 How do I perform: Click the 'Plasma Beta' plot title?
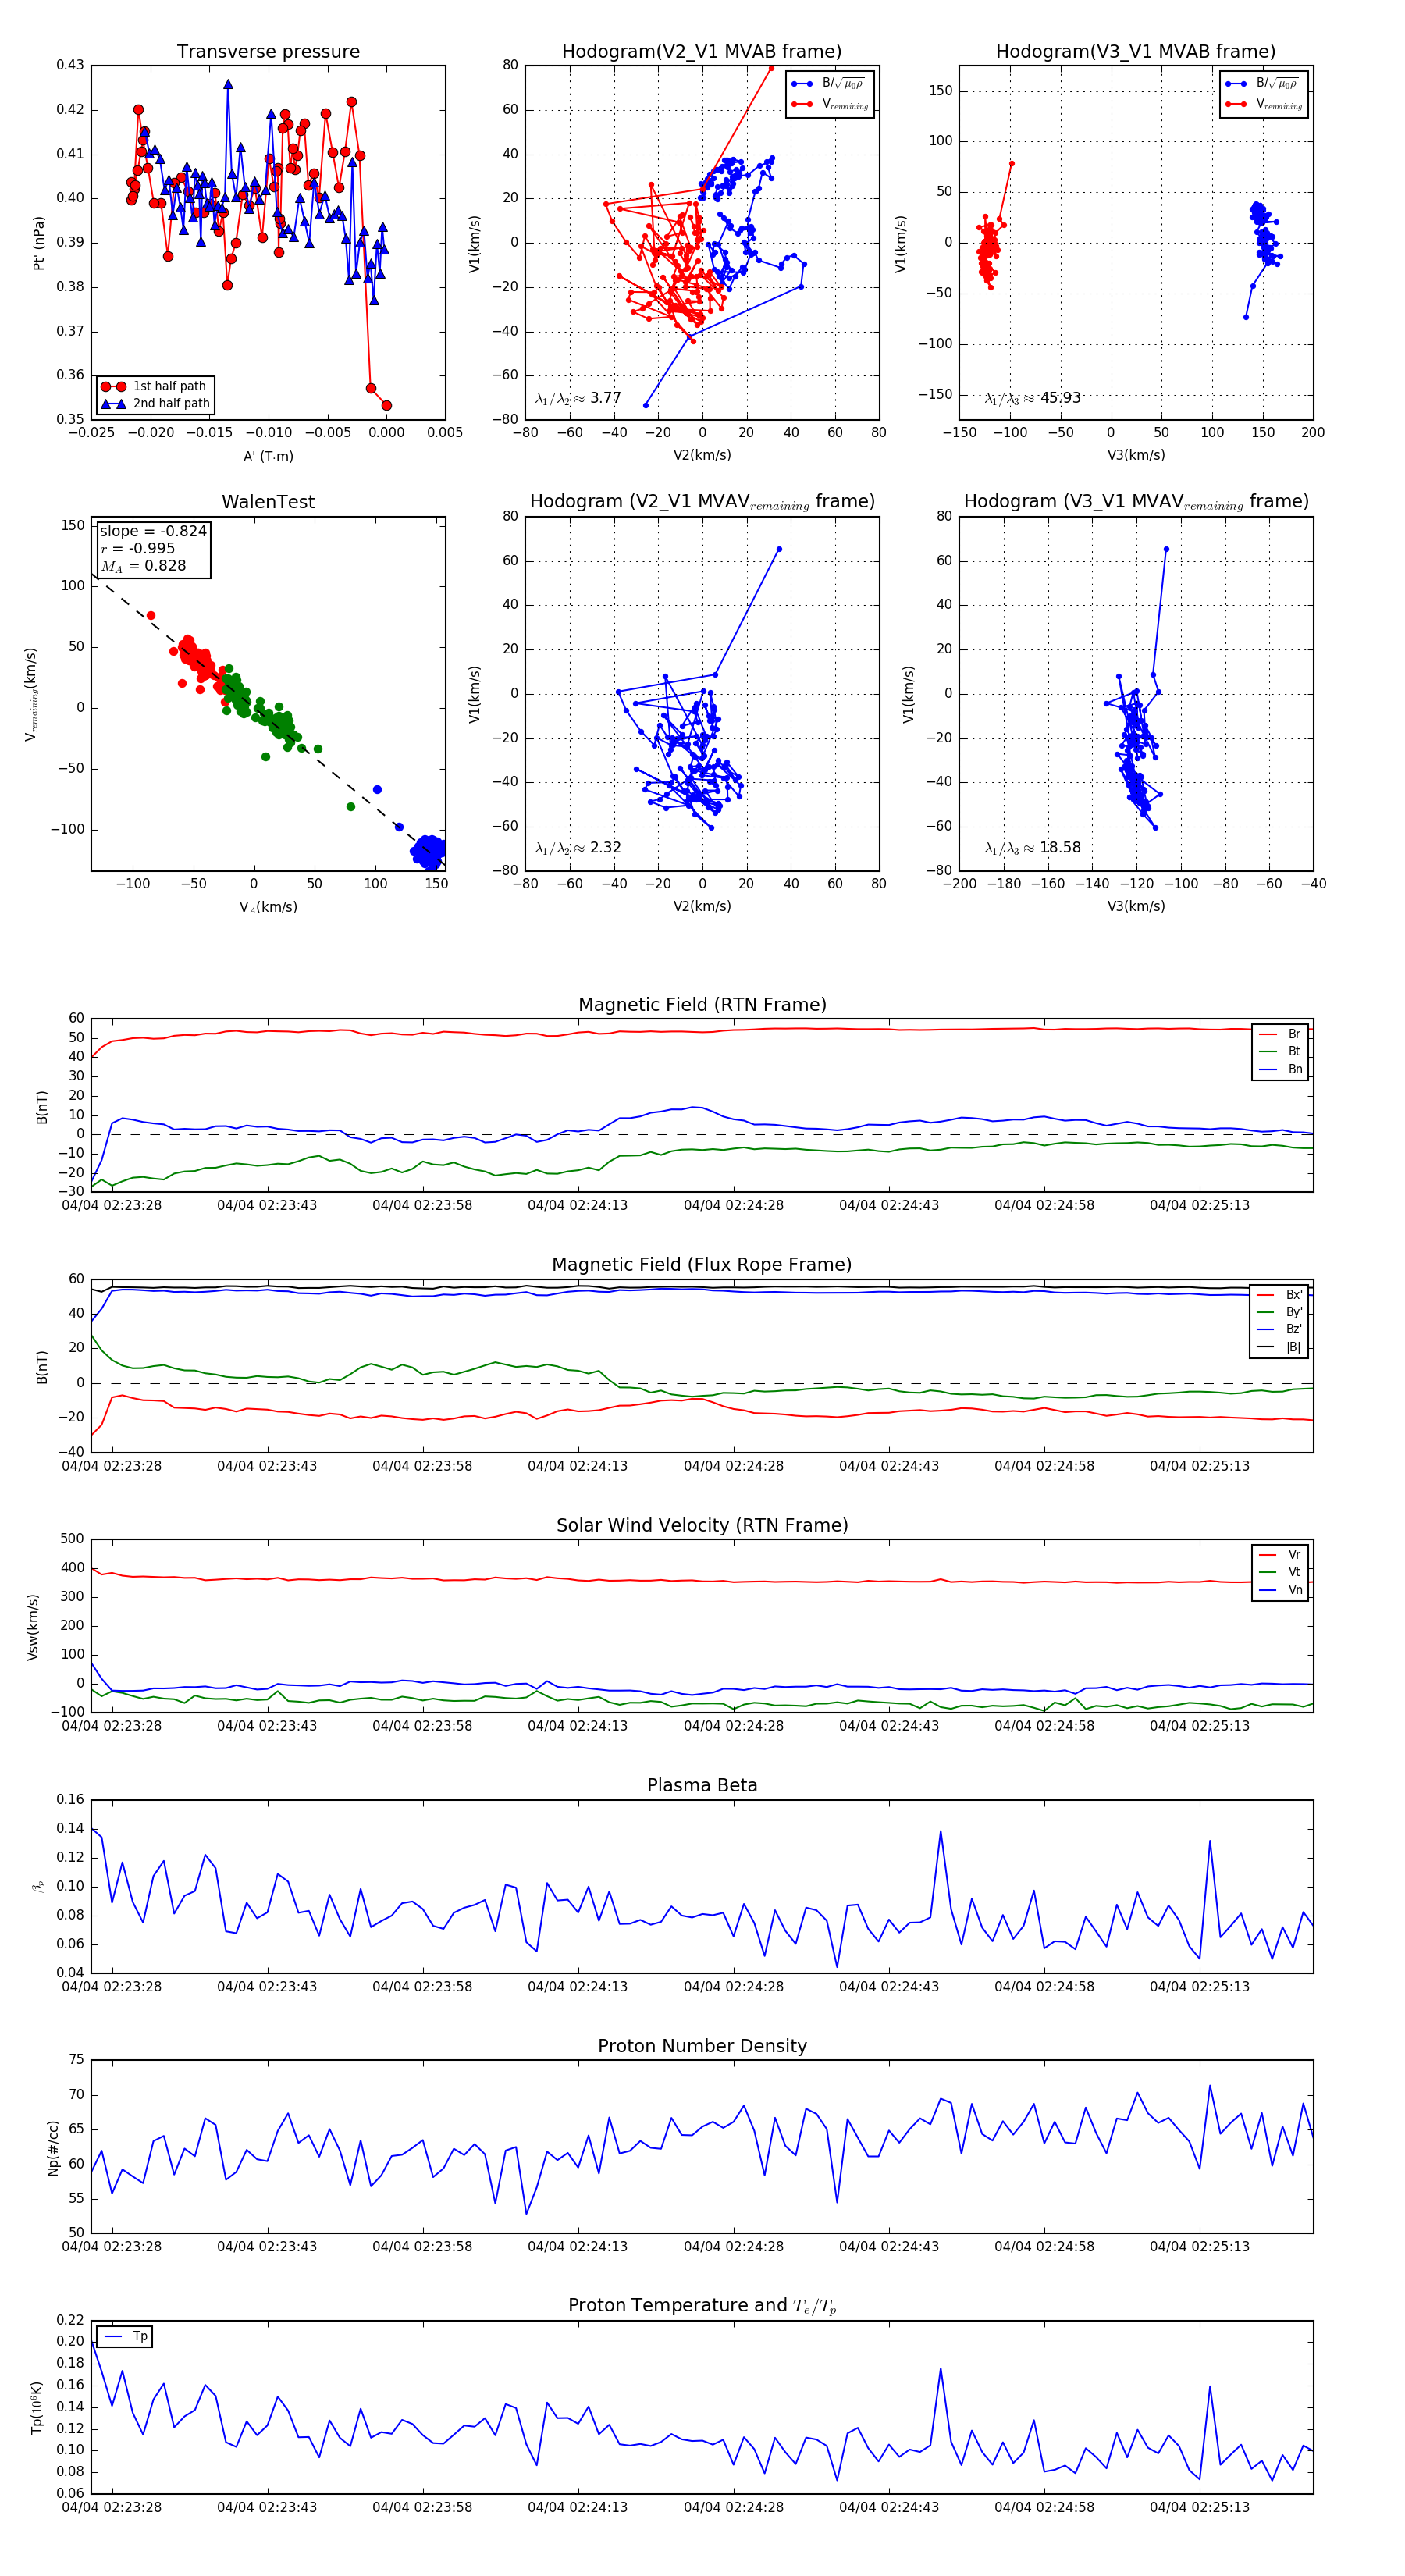(702, 1786)
